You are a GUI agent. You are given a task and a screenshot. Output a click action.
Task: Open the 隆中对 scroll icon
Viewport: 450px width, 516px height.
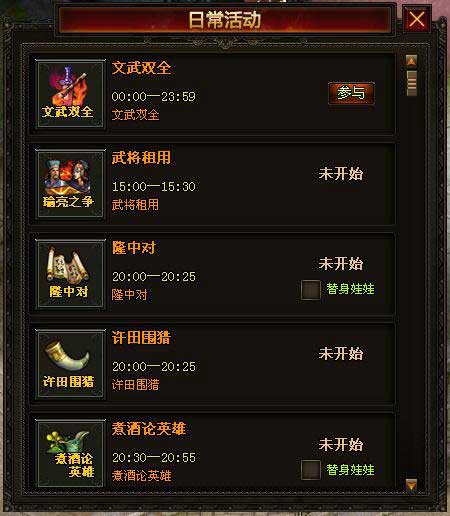70,274
